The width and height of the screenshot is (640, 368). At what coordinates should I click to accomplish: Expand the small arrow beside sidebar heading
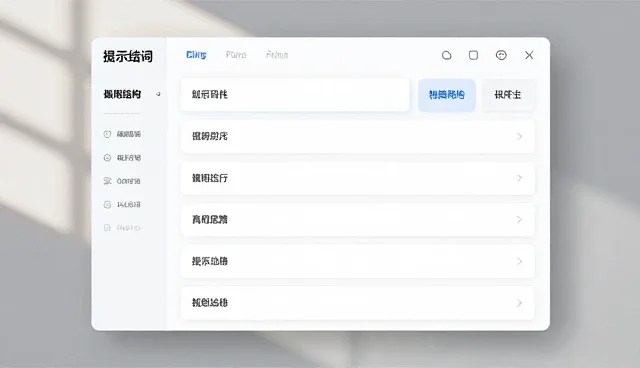[158, 94]
